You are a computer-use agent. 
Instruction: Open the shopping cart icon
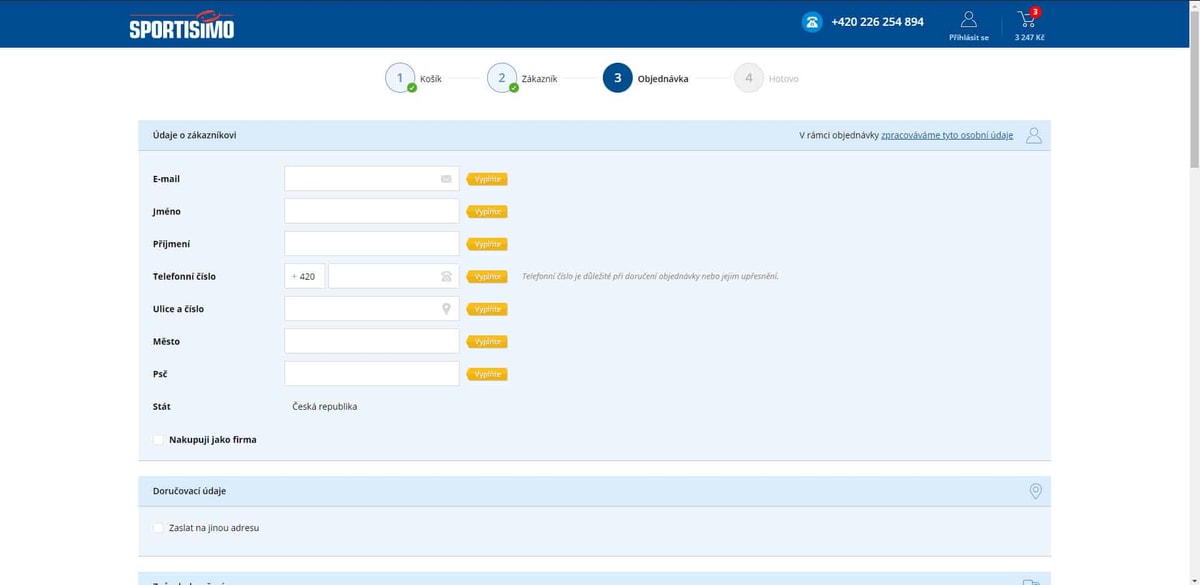[x=1027, y=19]
